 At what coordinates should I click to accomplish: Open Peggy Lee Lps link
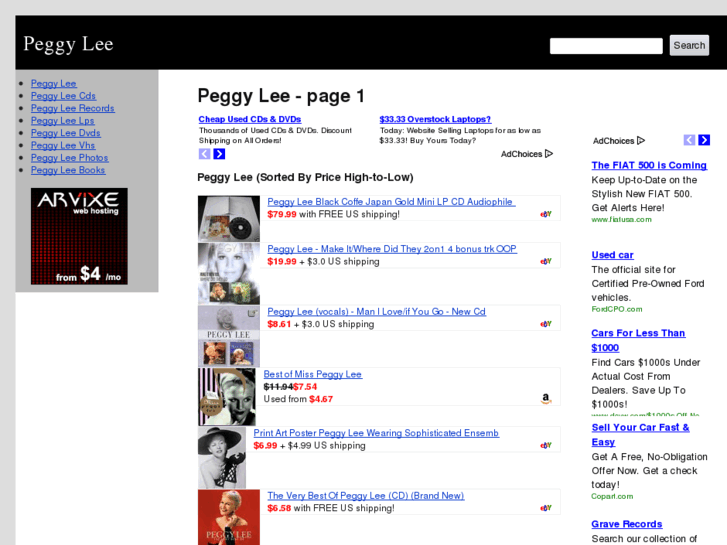click(x=63, y=121)
